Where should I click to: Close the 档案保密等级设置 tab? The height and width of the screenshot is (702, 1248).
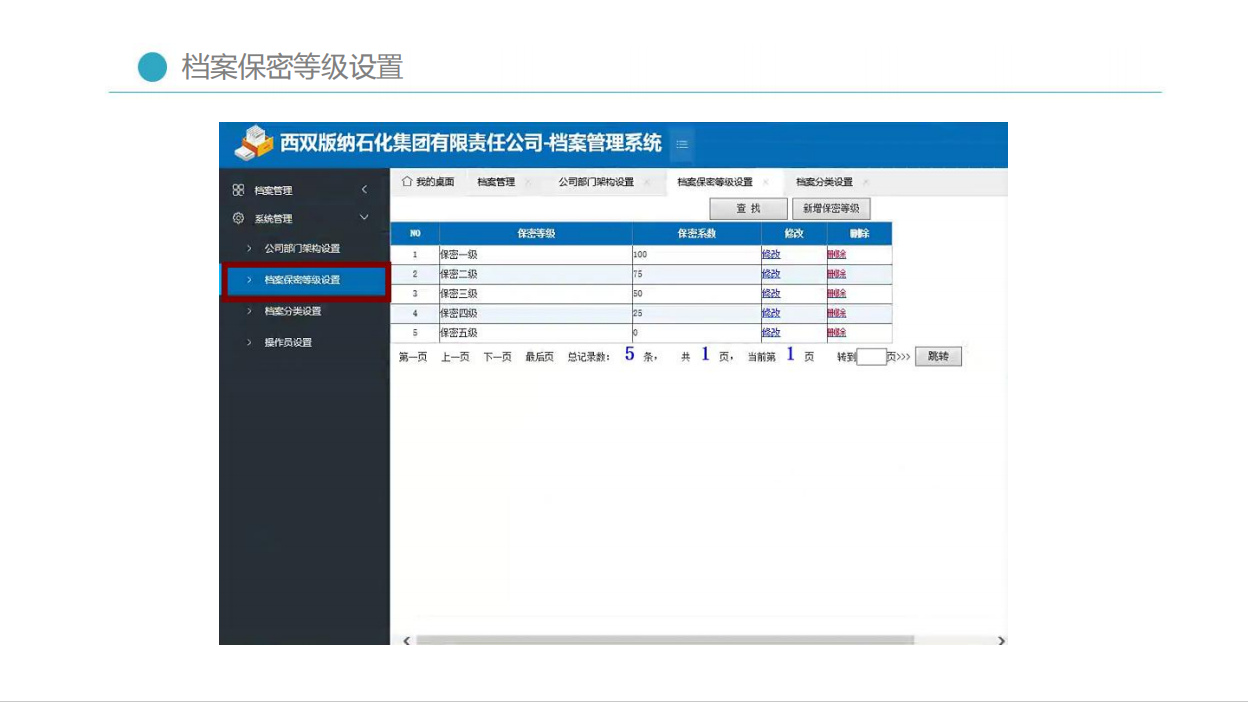pos(766,182)
